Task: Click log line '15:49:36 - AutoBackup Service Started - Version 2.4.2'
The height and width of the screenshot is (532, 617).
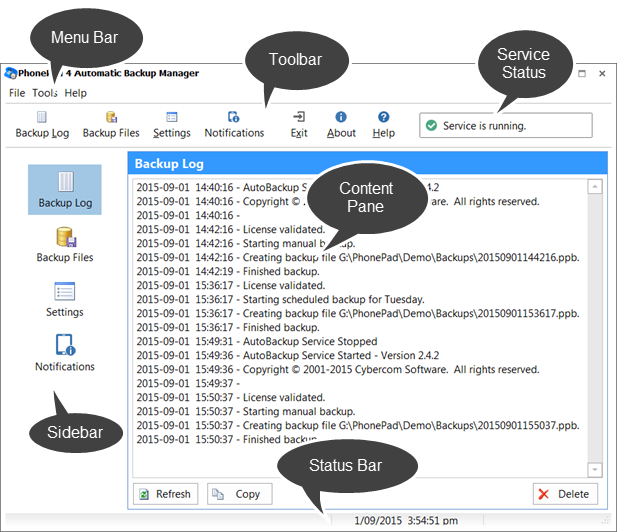Action: [x=288, y=355]
